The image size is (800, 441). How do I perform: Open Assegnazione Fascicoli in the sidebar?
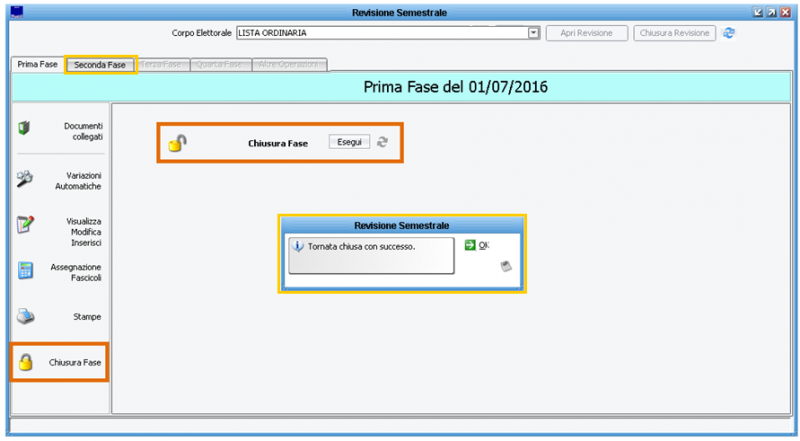click(x=76, y=272)
